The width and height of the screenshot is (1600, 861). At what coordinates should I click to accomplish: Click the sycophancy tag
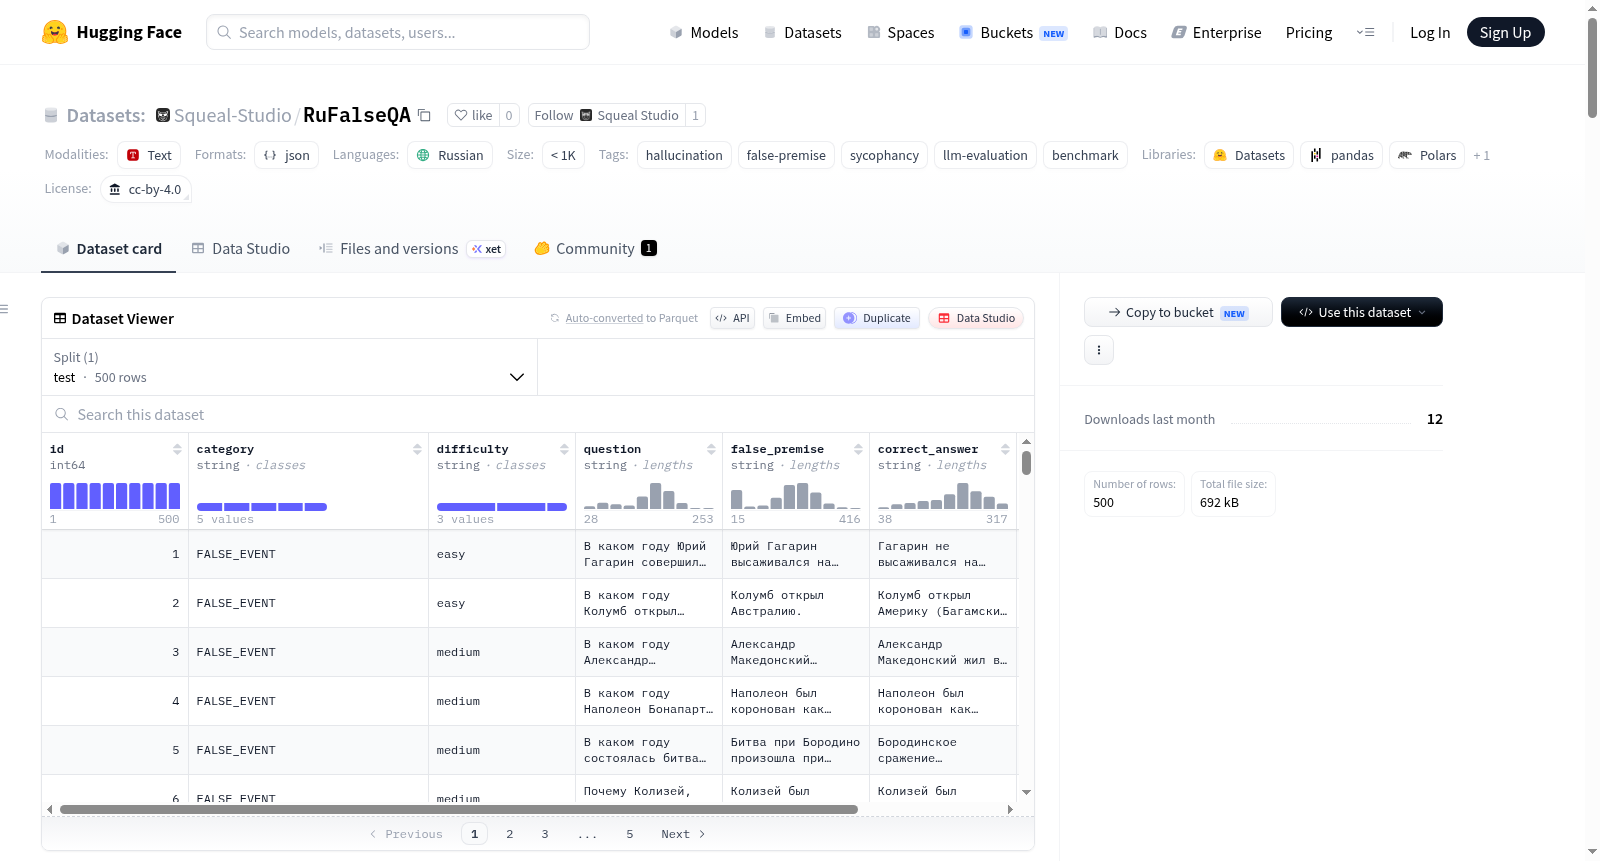click(x=884, y=155)
